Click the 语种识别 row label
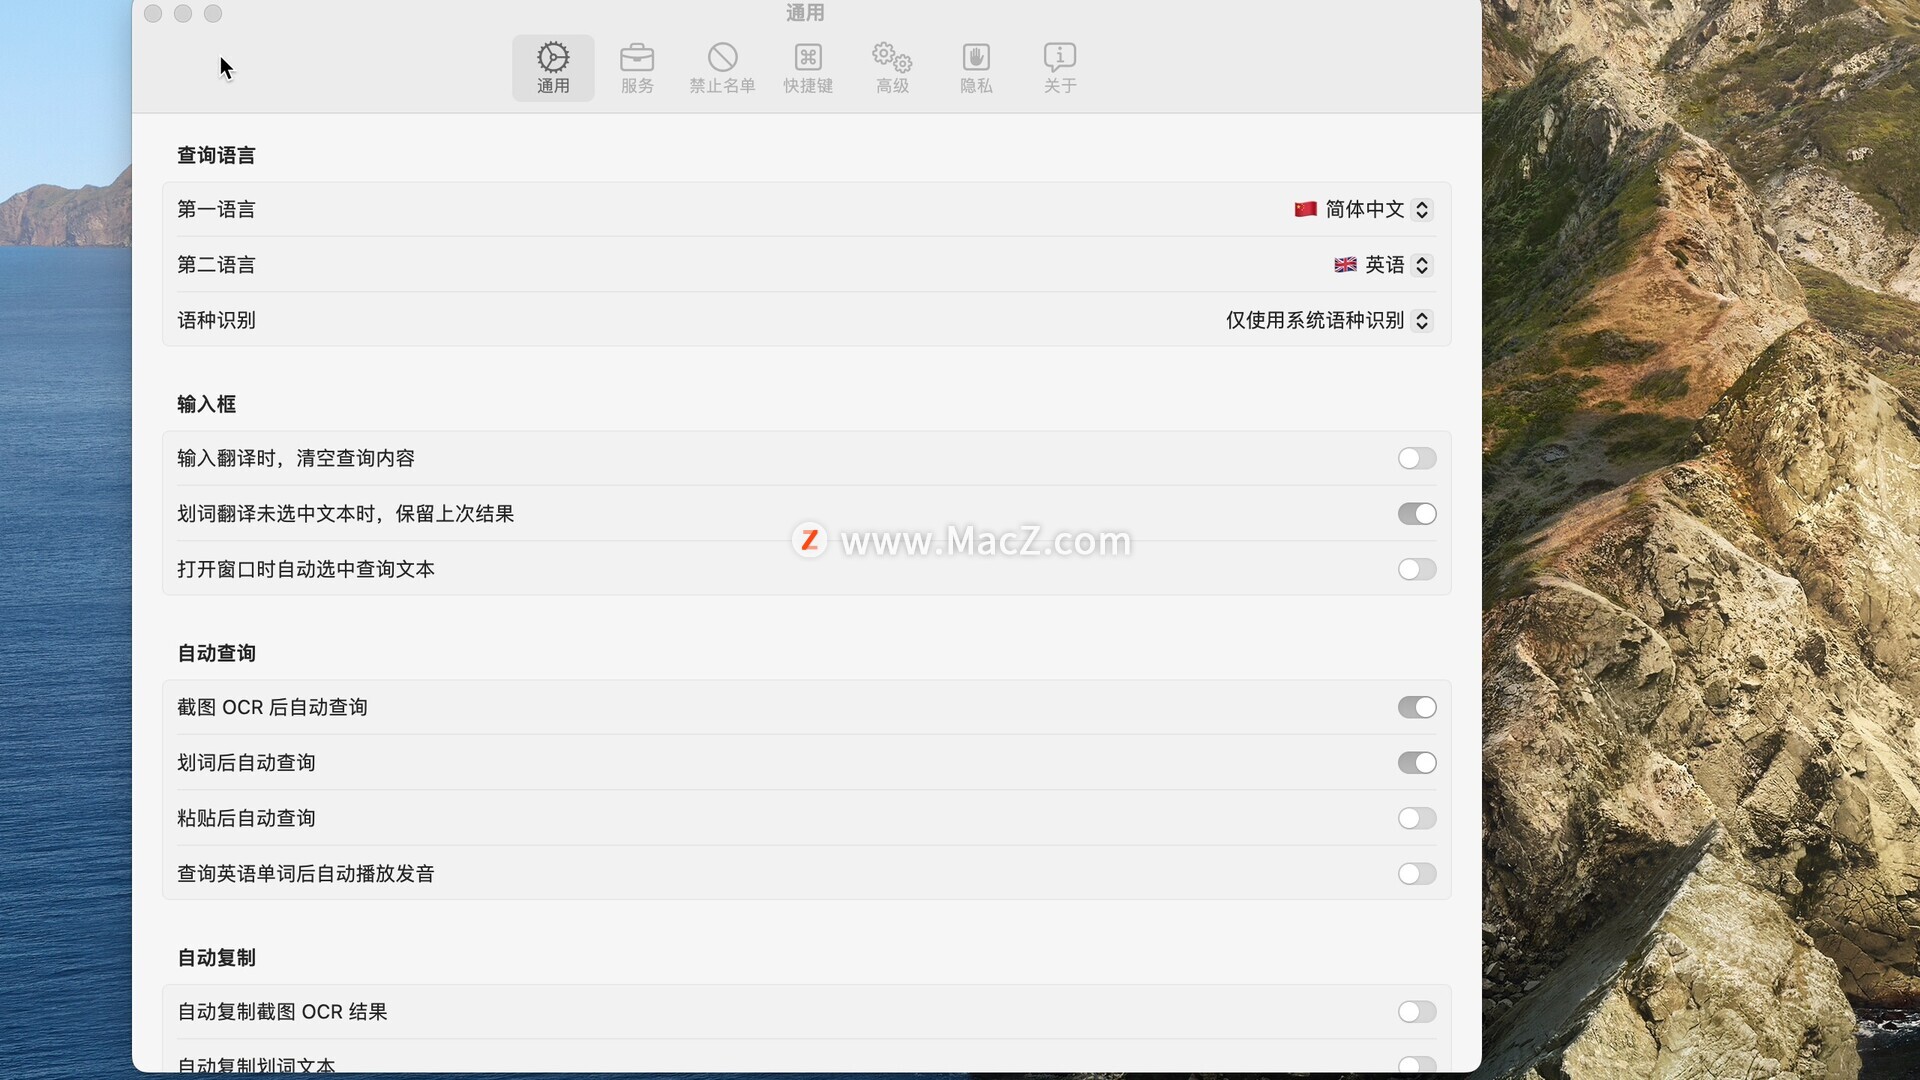This screenshot has height=1080, width=1920. tap(216, 320)
